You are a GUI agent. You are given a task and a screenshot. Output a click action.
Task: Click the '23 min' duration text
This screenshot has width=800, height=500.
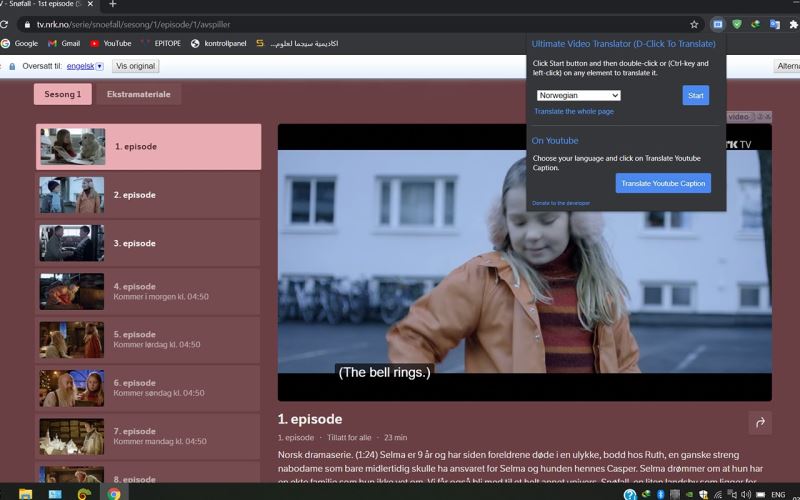395,438
